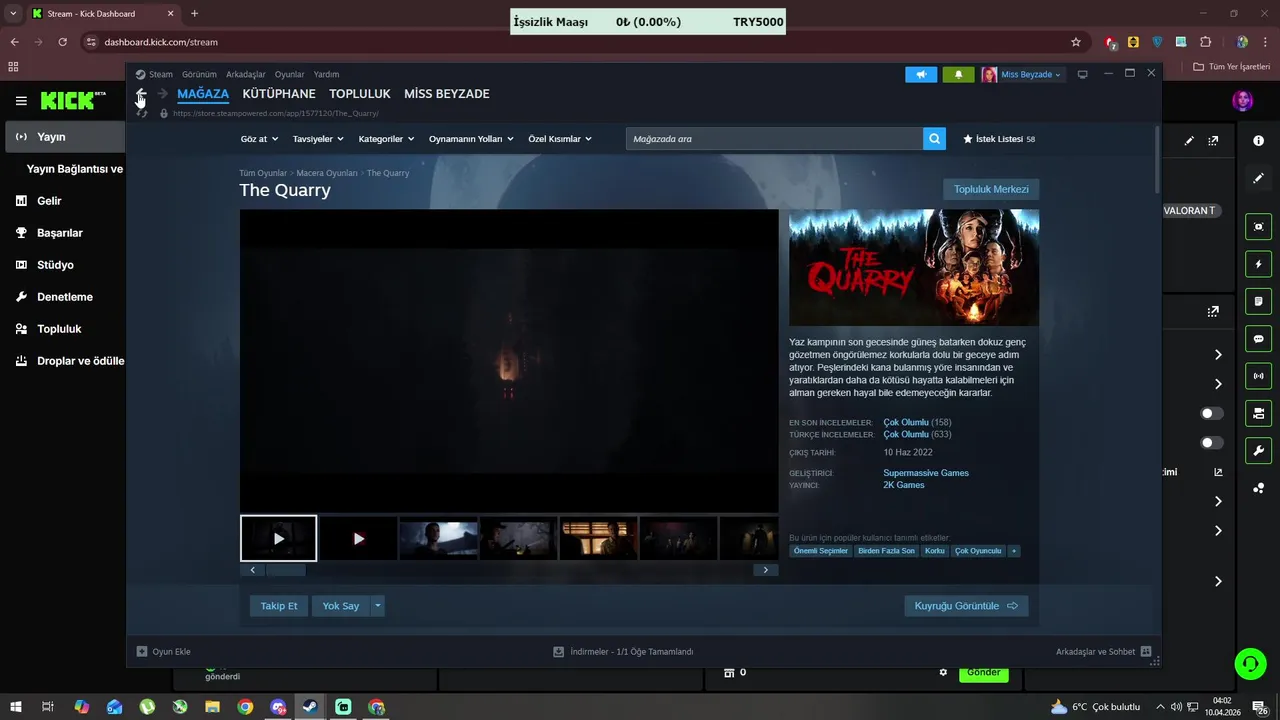The image size is (1280, 720).
Task: Click the Topluluk Merkezi button
Action: (991, 189)
